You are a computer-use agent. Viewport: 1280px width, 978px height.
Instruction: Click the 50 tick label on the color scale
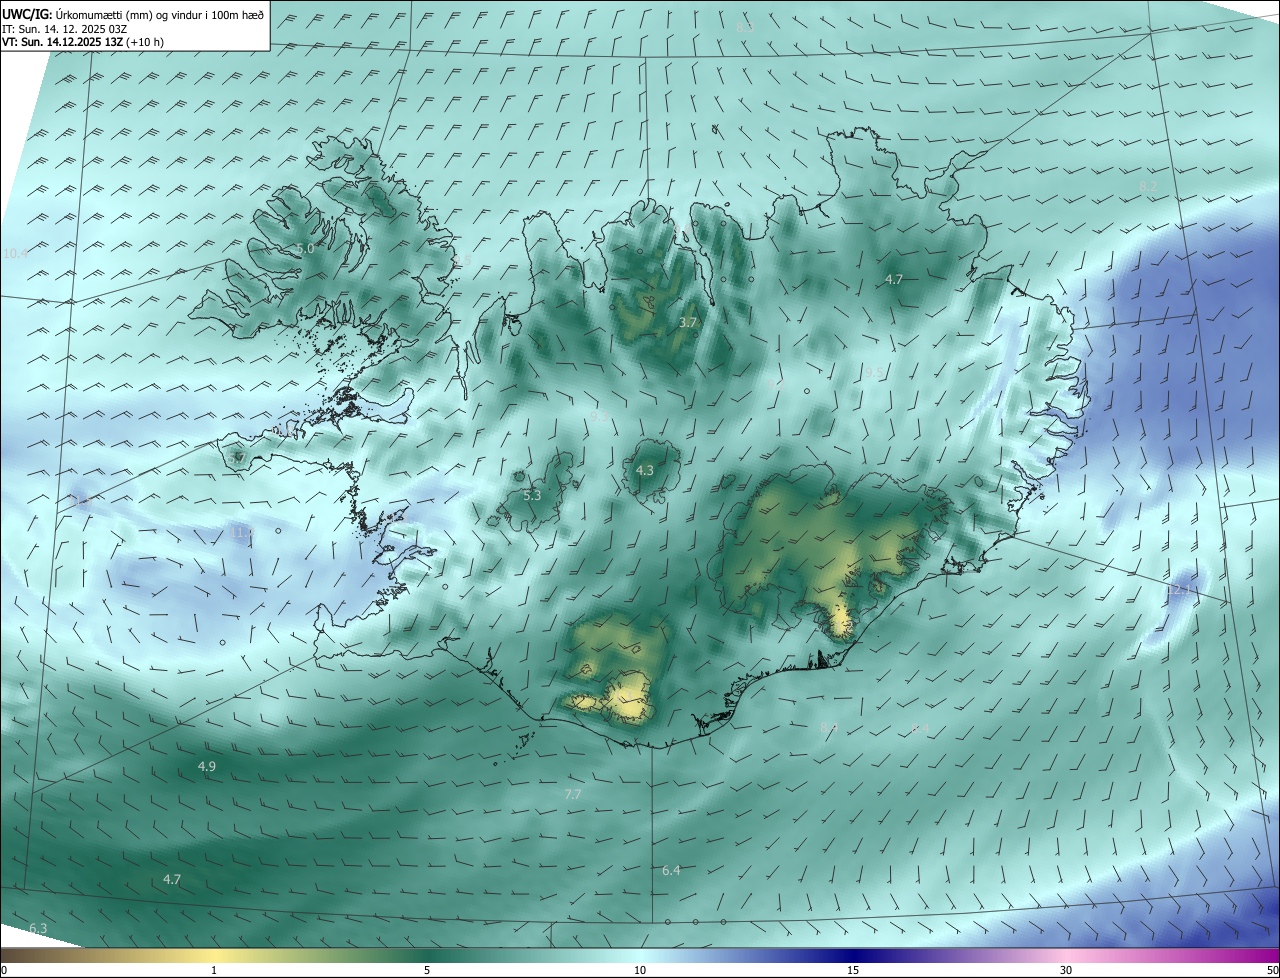point(1272,971)
